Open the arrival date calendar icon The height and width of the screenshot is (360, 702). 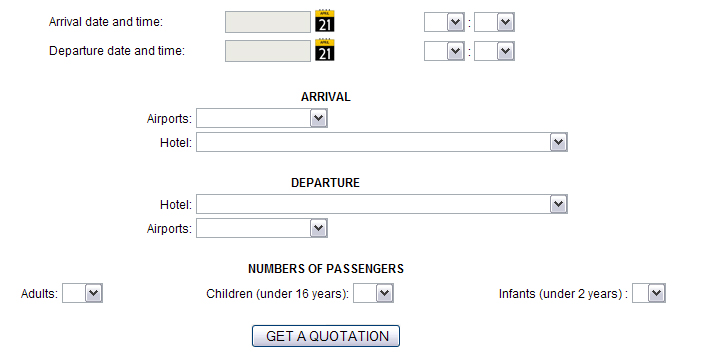coord(325,21)
